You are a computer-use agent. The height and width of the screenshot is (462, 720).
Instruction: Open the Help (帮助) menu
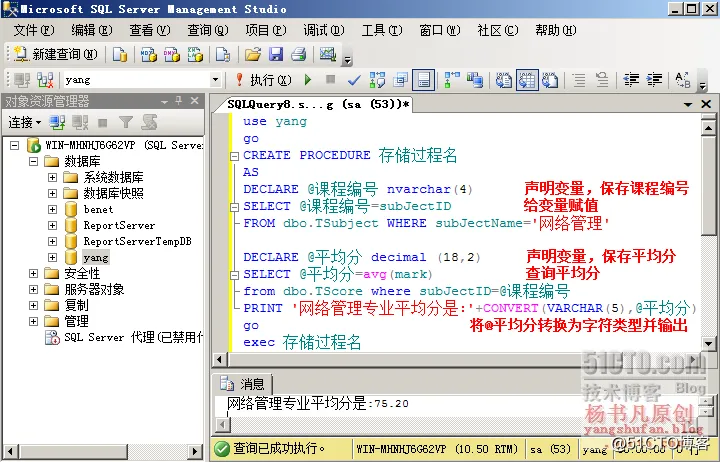click(556, 30)
